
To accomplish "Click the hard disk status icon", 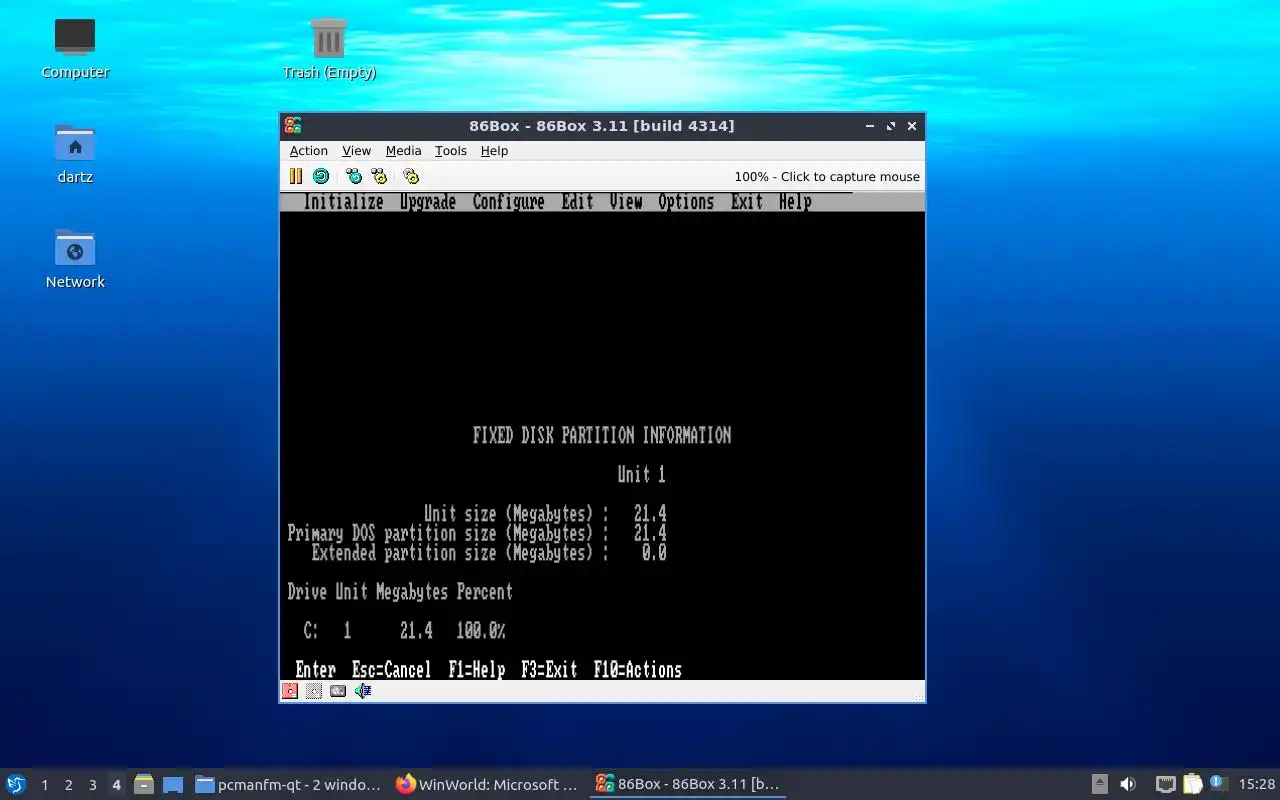I will coord(338,691).
